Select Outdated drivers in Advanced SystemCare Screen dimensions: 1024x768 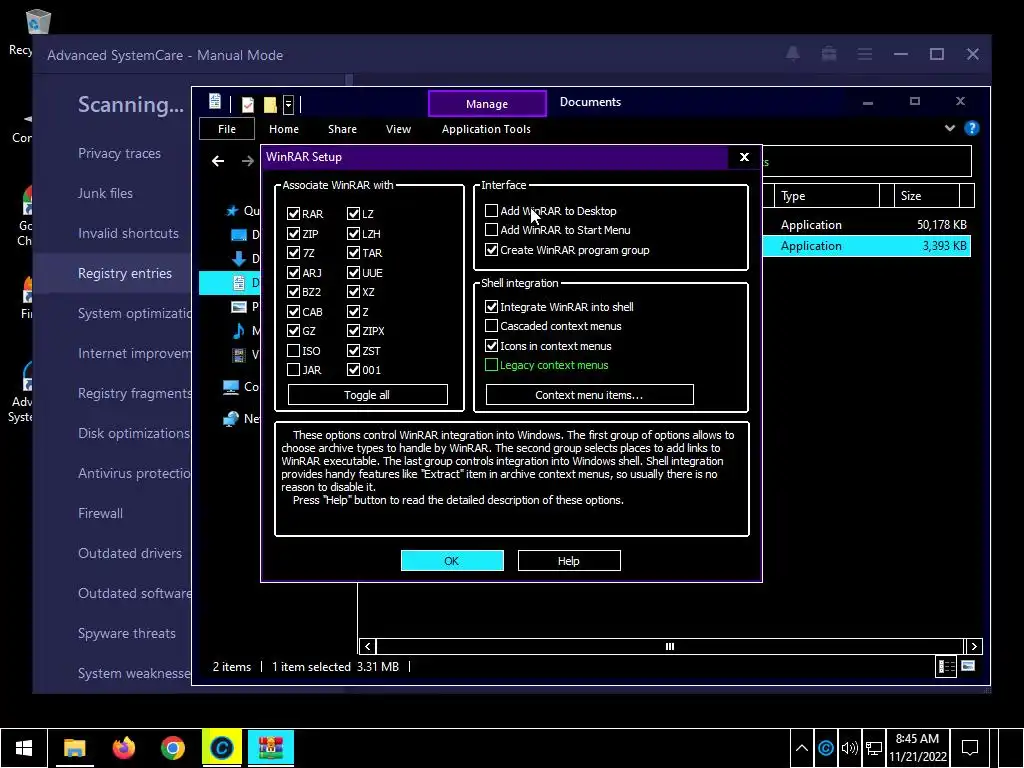click(130, 553)
